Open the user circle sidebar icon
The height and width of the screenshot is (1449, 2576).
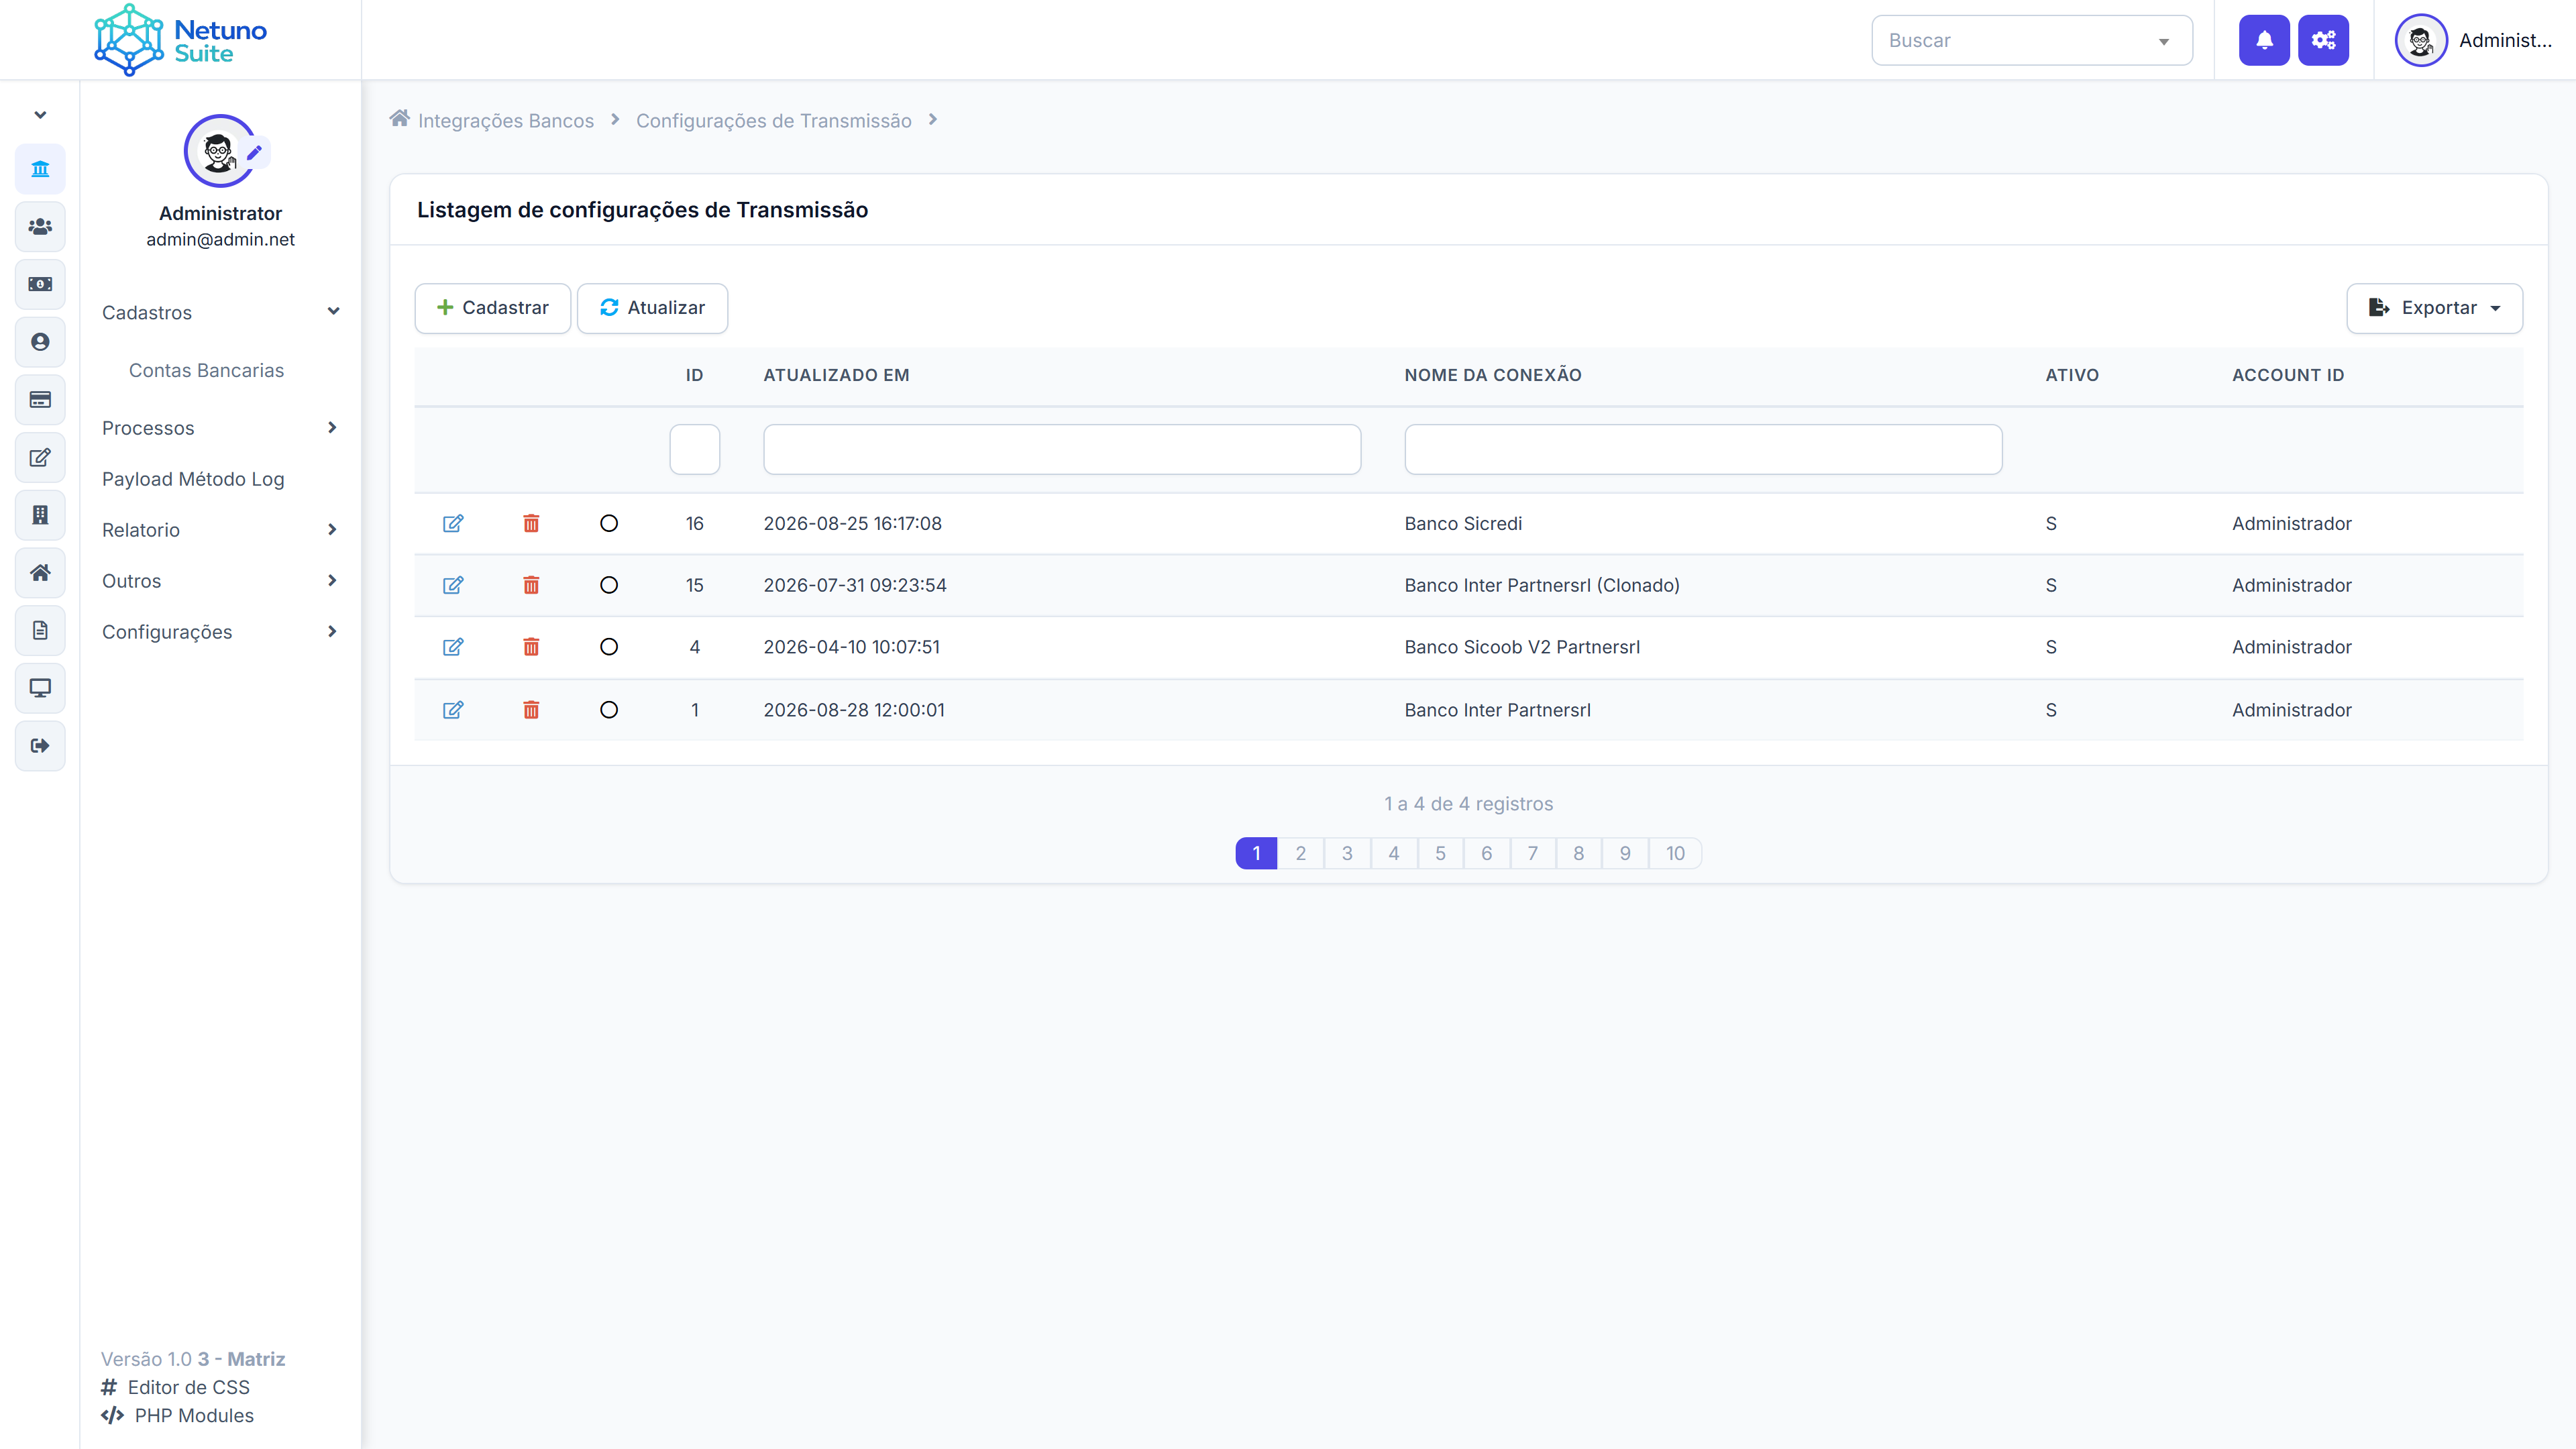(40, 342)
